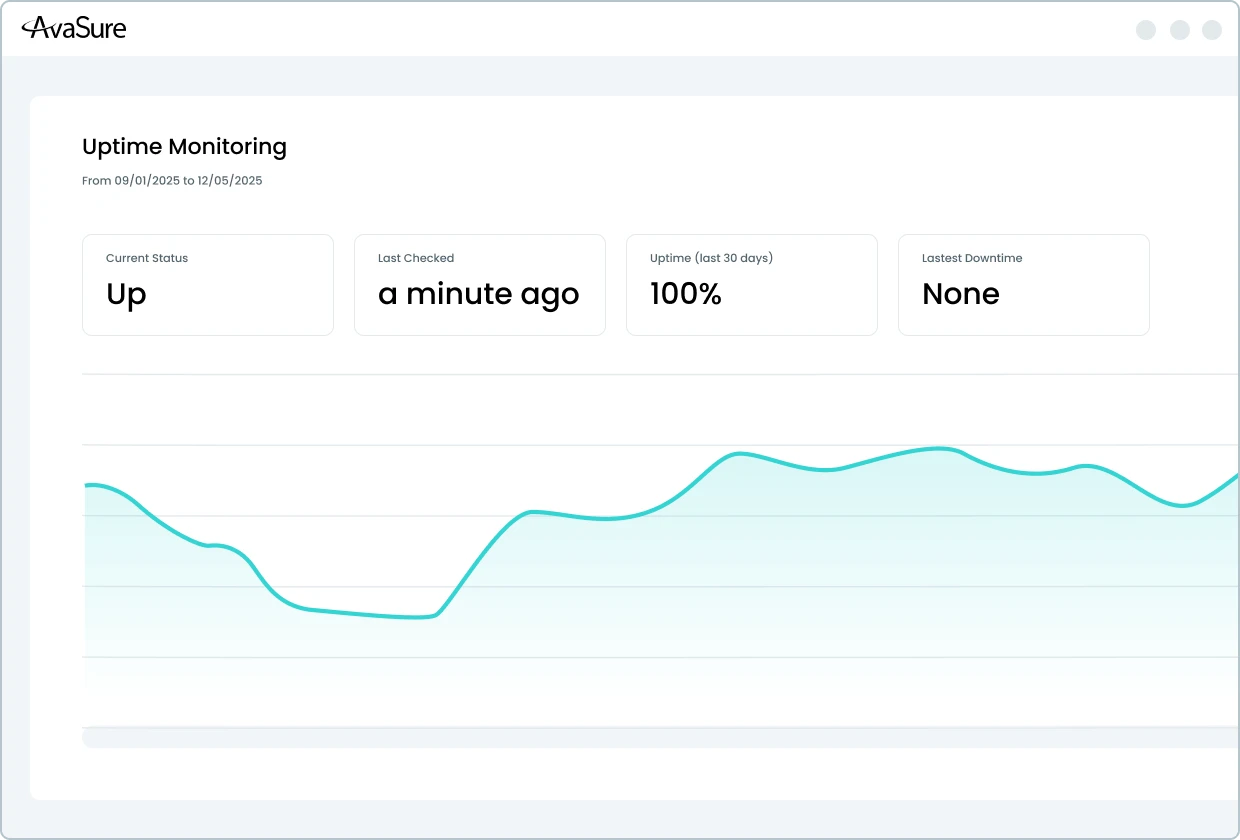Open the date range selector showing 09/01/2025
This screenshot has height=840, width=1240.
click(172, 180)
